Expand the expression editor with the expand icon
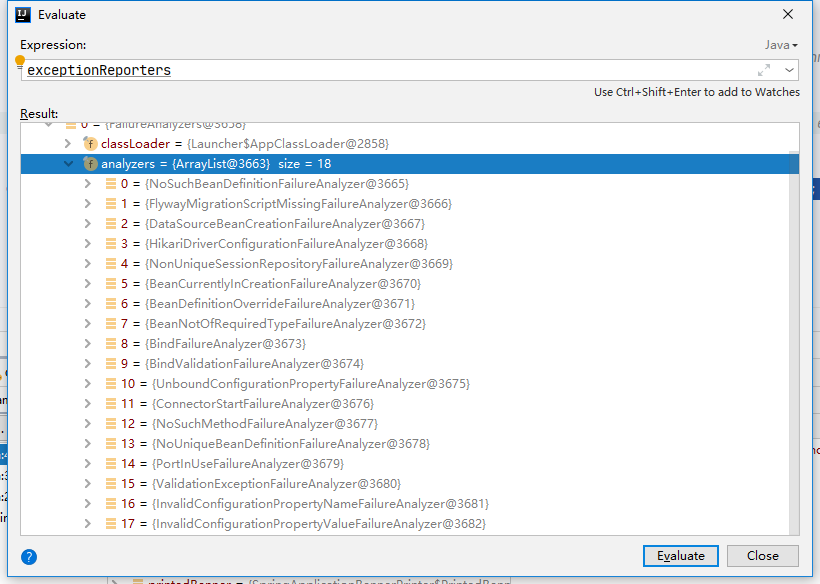Screen dimensions: 820x584 [764, 70]
